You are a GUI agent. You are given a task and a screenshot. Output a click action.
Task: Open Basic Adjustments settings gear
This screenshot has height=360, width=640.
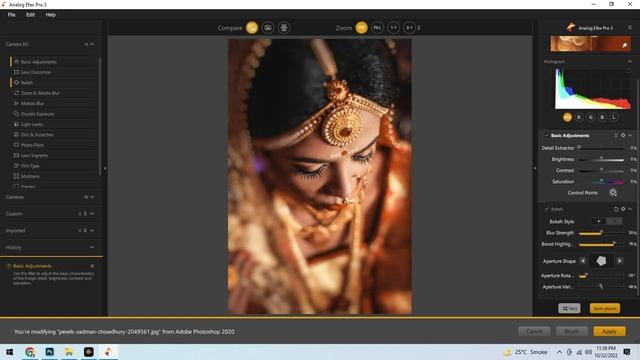pos(623,136)
